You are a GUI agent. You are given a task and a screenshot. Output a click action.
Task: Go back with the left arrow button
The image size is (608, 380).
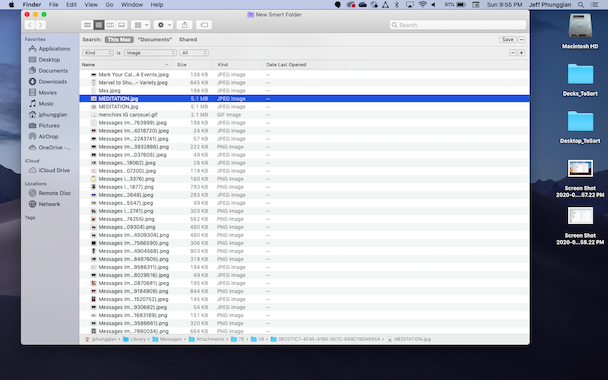30,25
